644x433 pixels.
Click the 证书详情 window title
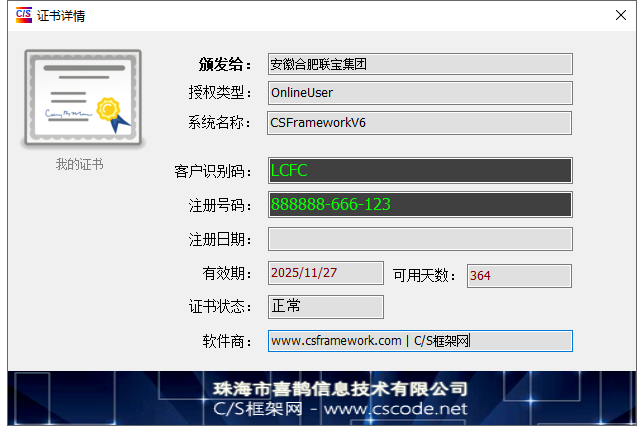pos(61,16)
